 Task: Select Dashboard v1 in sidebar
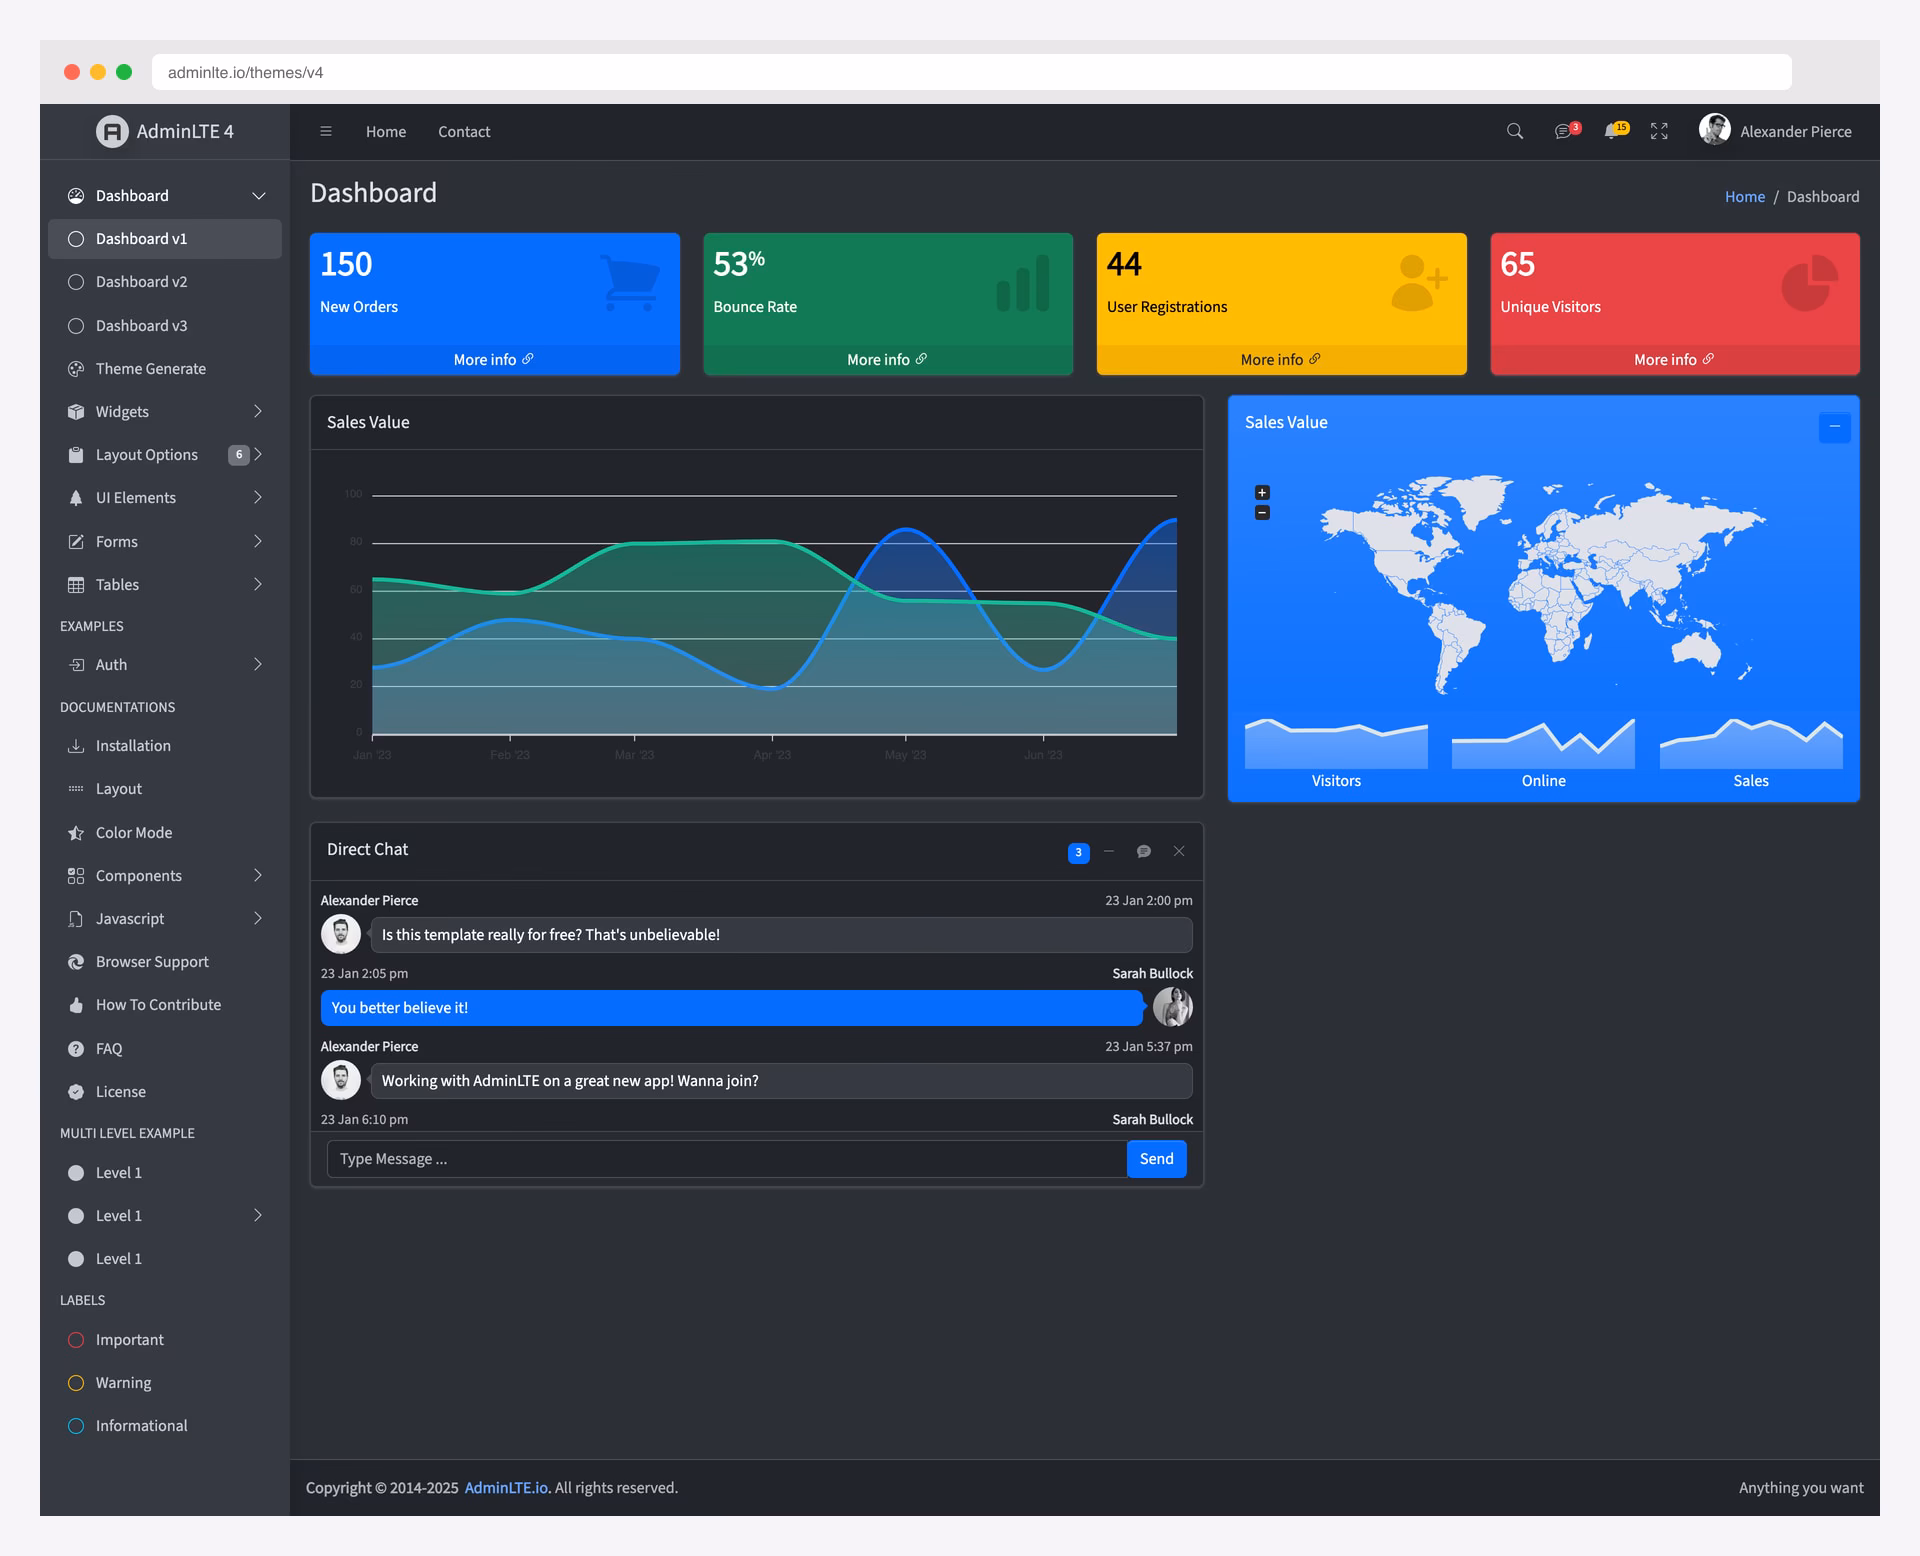tap(165, 239)
